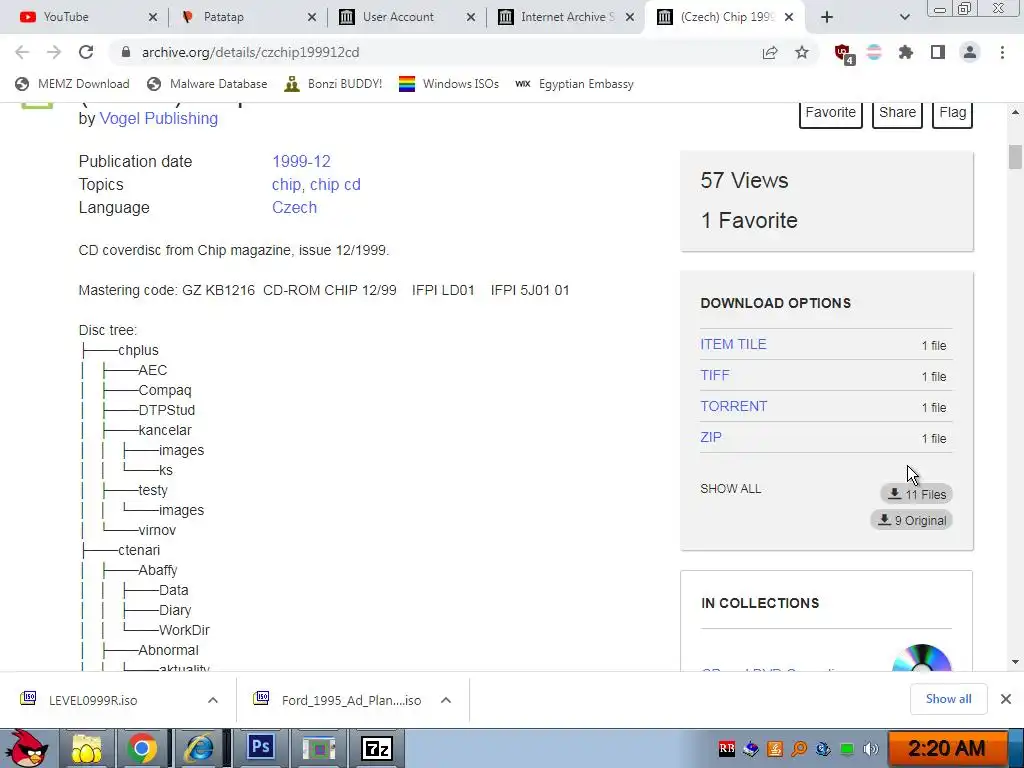Close the downloads bar

[x=1006, y=699]
